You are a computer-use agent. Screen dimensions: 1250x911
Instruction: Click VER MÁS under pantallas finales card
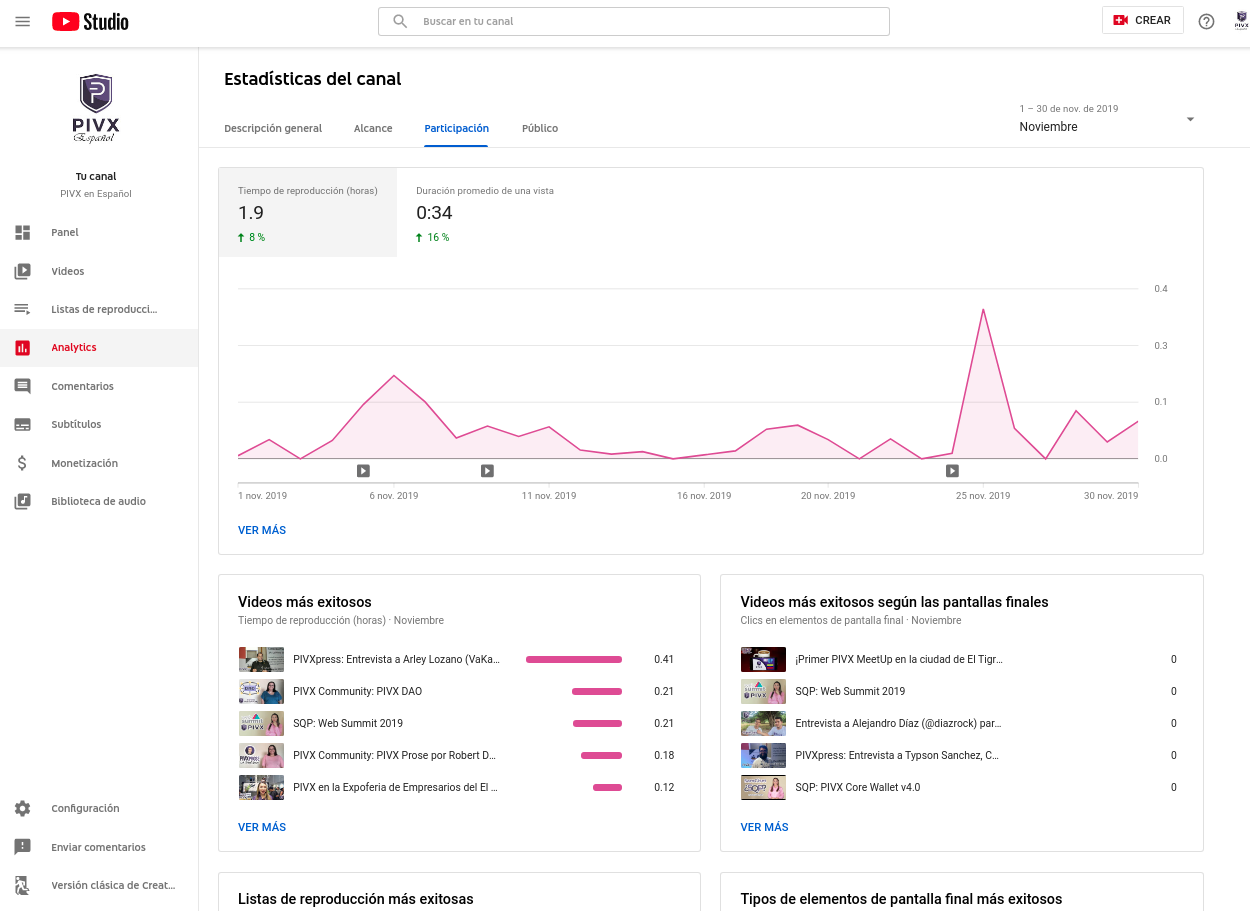coord(764,827)
